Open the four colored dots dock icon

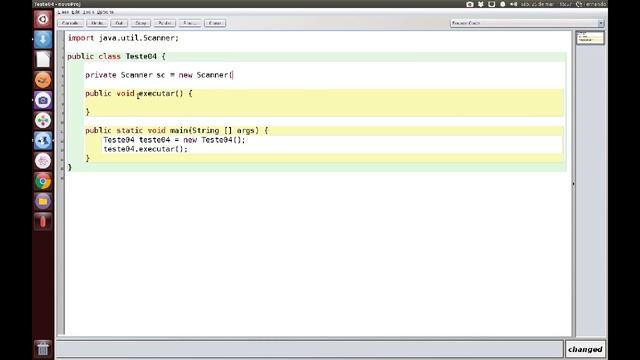[43, 120]
